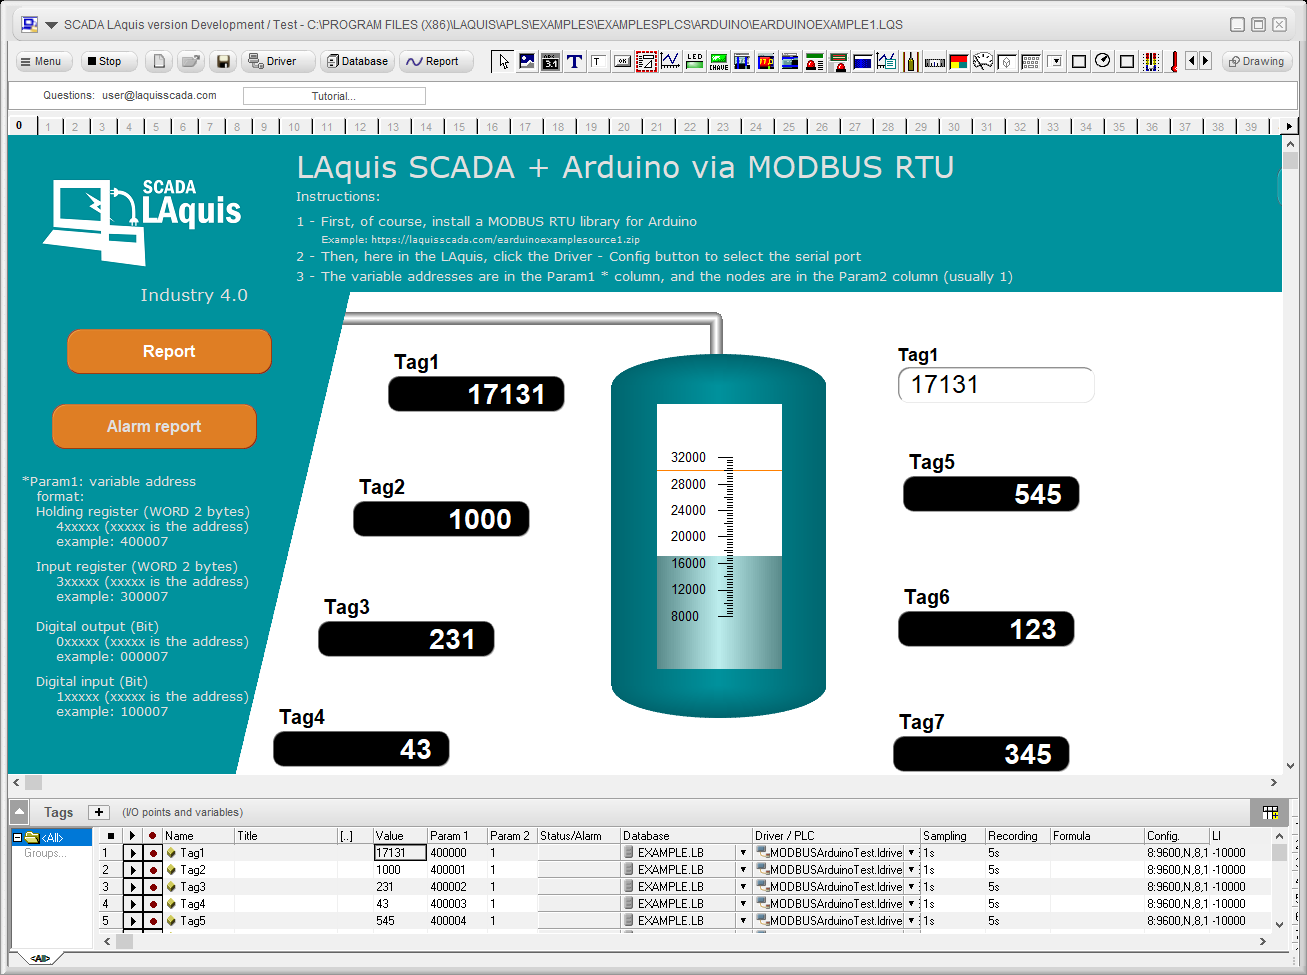Open a file via folder icon
The width and height of the screenshot is (1307, 975).
pyautogui.click(x=190, y=61)
